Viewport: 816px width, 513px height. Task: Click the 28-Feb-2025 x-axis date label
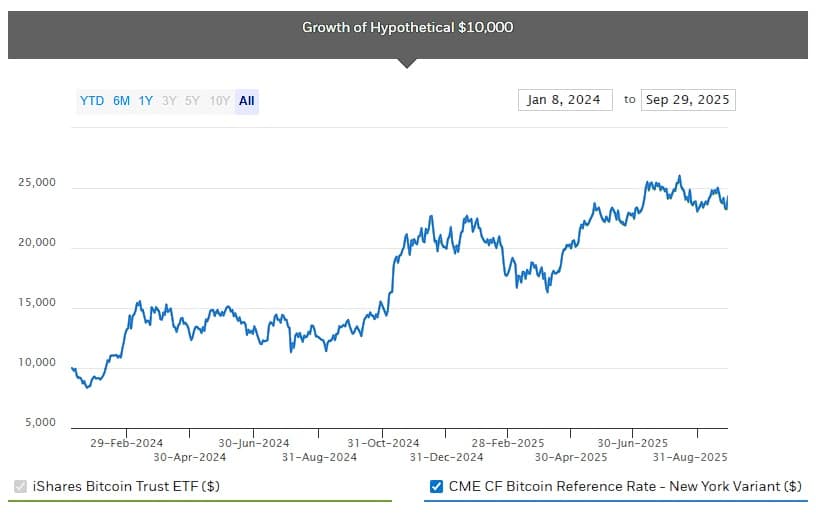(510, 442)
